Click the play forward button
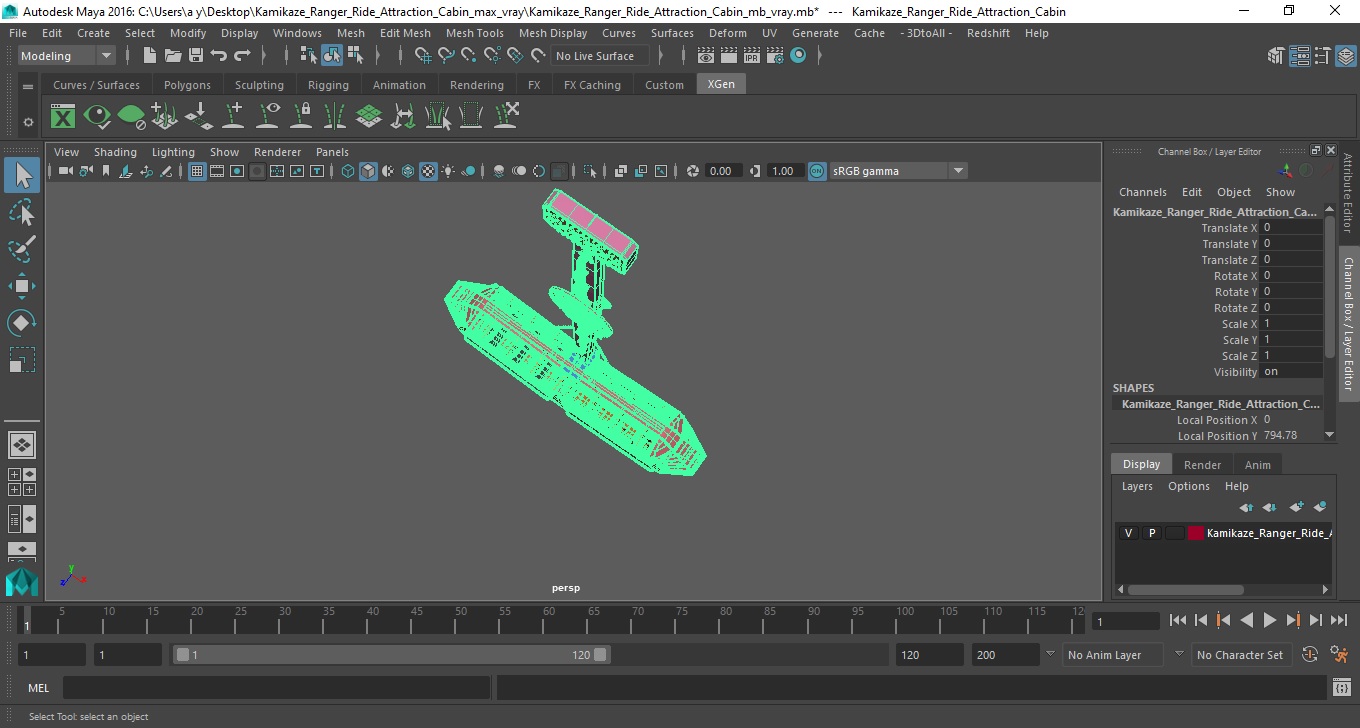The width and height of the screenshot is (1360, 728). coord(1270,621)
